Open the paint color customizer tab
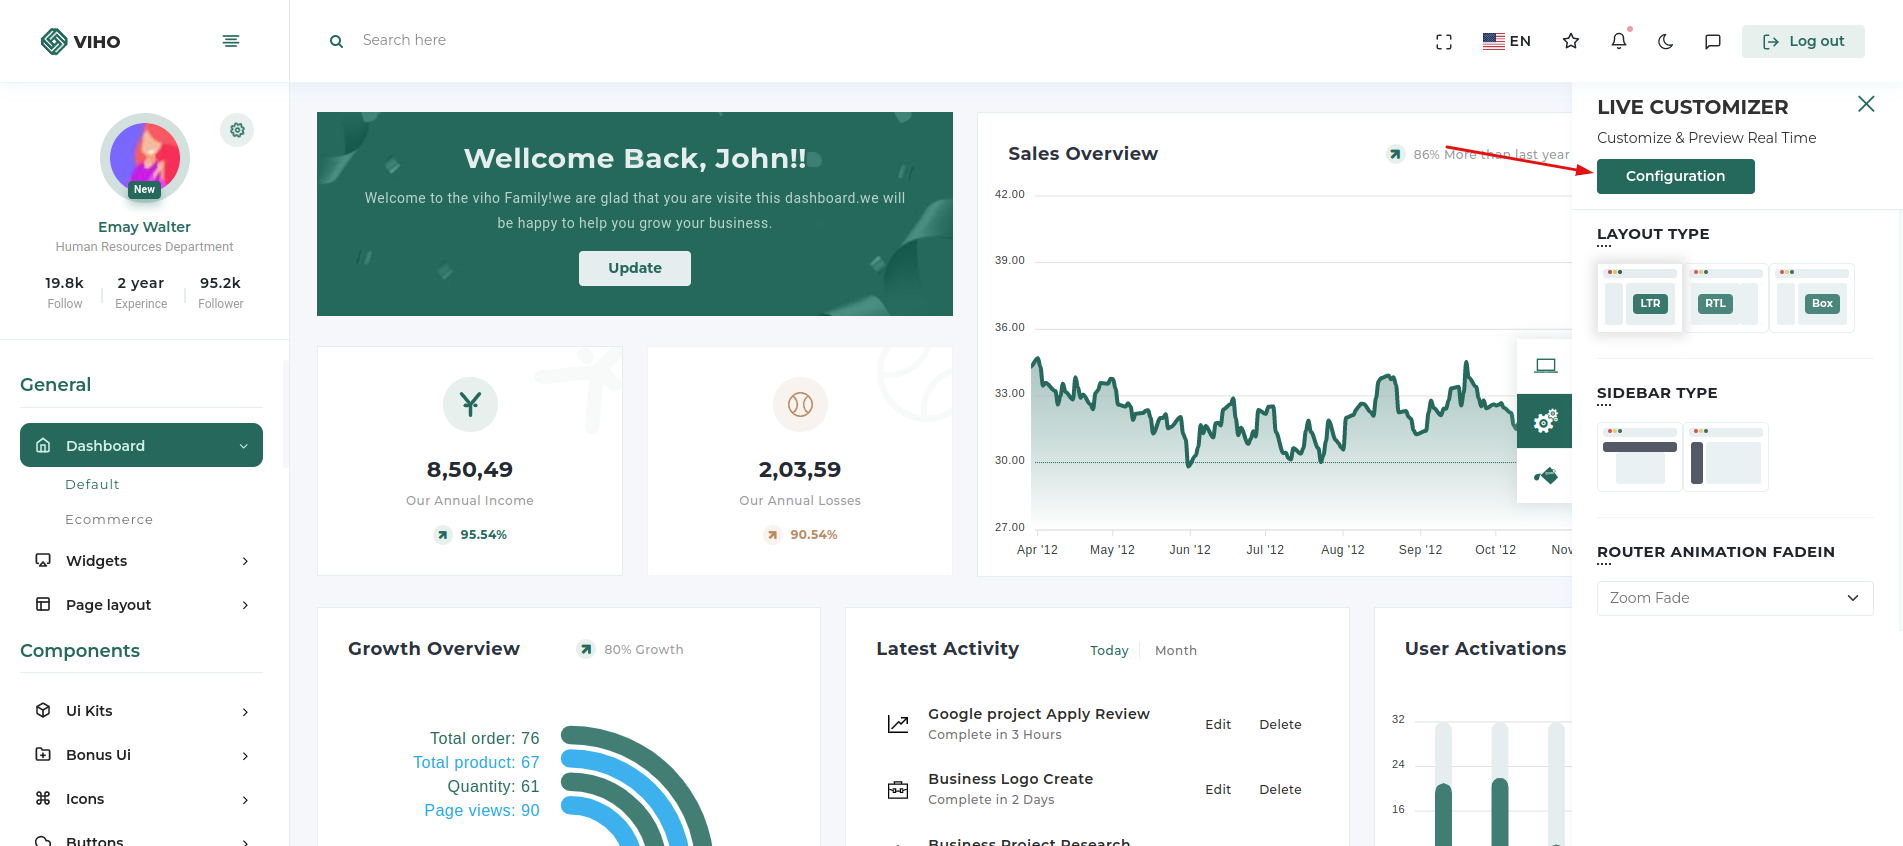The width and height of the screenshot is (1903, 846). pos(1545,476)
